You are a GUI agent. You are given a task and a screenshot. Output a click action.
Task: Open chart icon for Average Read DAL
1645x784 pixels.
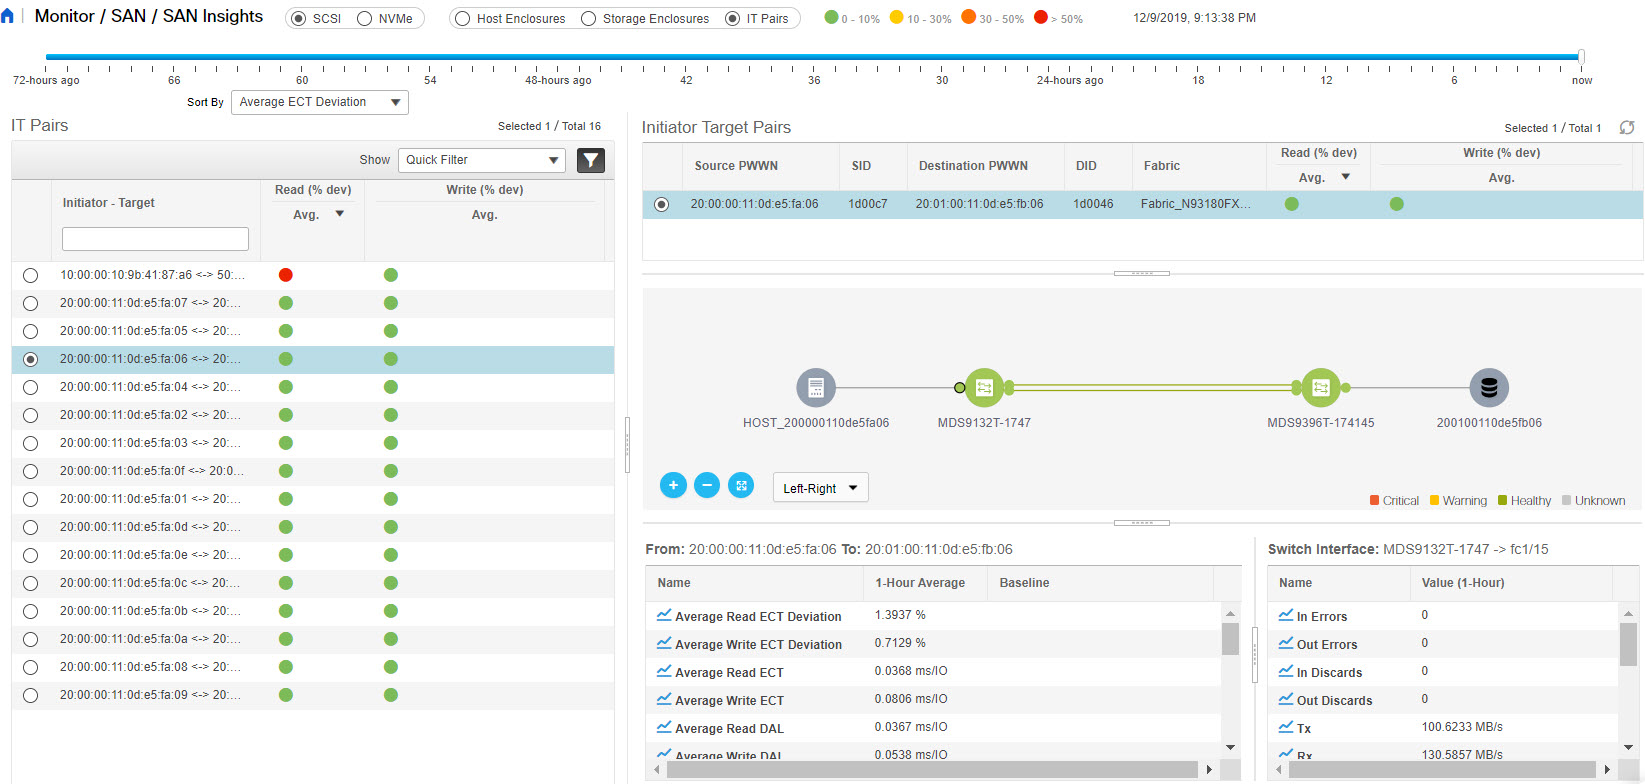point(664,727)
